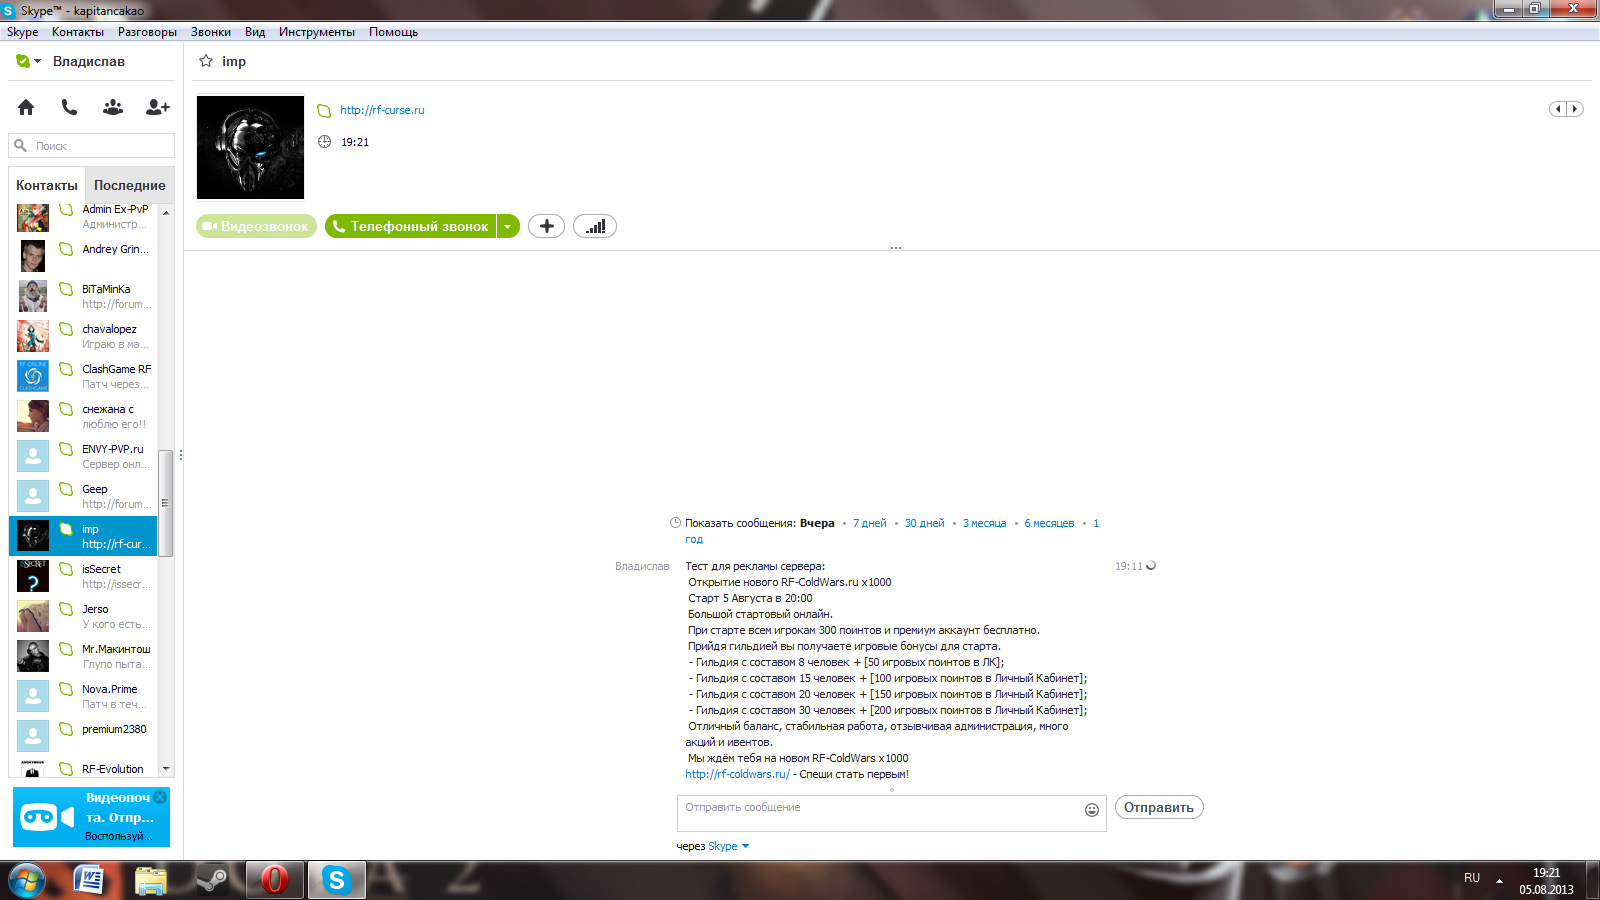Open Windows Explorer from the taskbar

point(151,880)
